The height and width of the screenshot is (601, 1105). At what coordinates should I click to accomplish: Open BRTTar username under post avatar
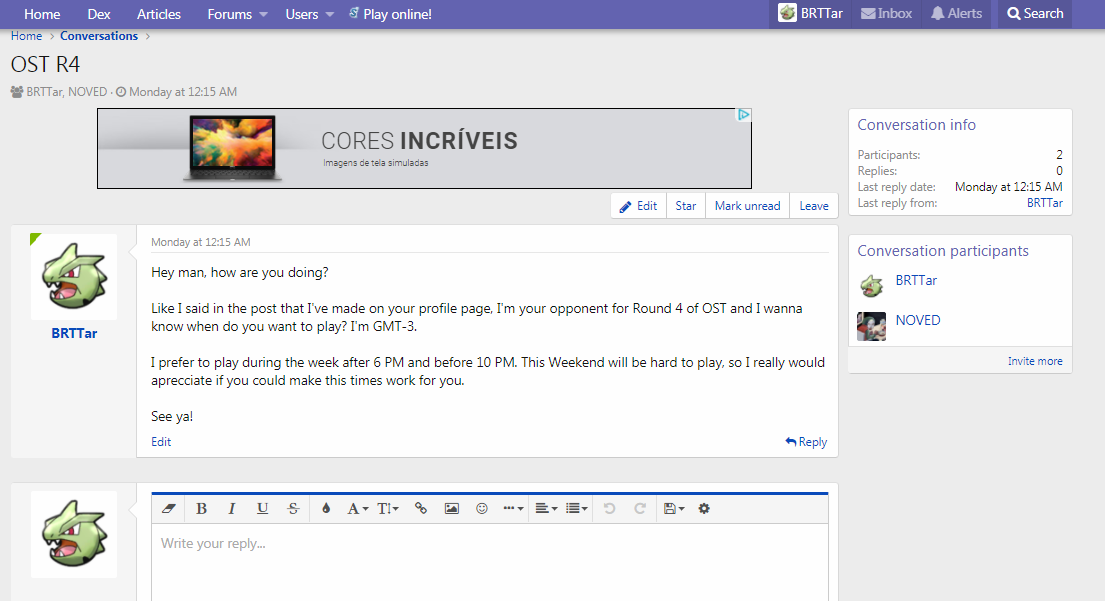74,333
